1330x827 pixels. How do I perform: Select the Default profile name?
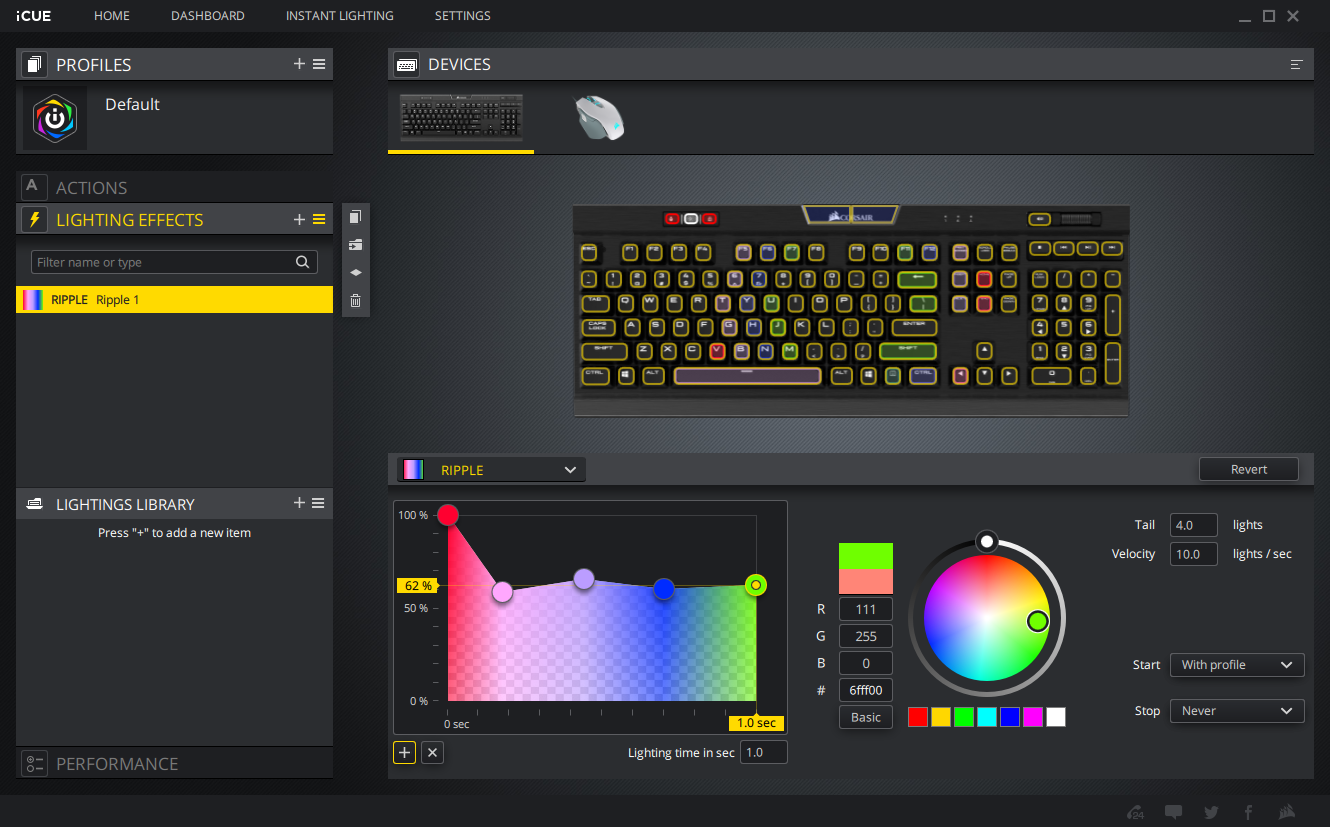pyautogui.click(x=132, y=104)
